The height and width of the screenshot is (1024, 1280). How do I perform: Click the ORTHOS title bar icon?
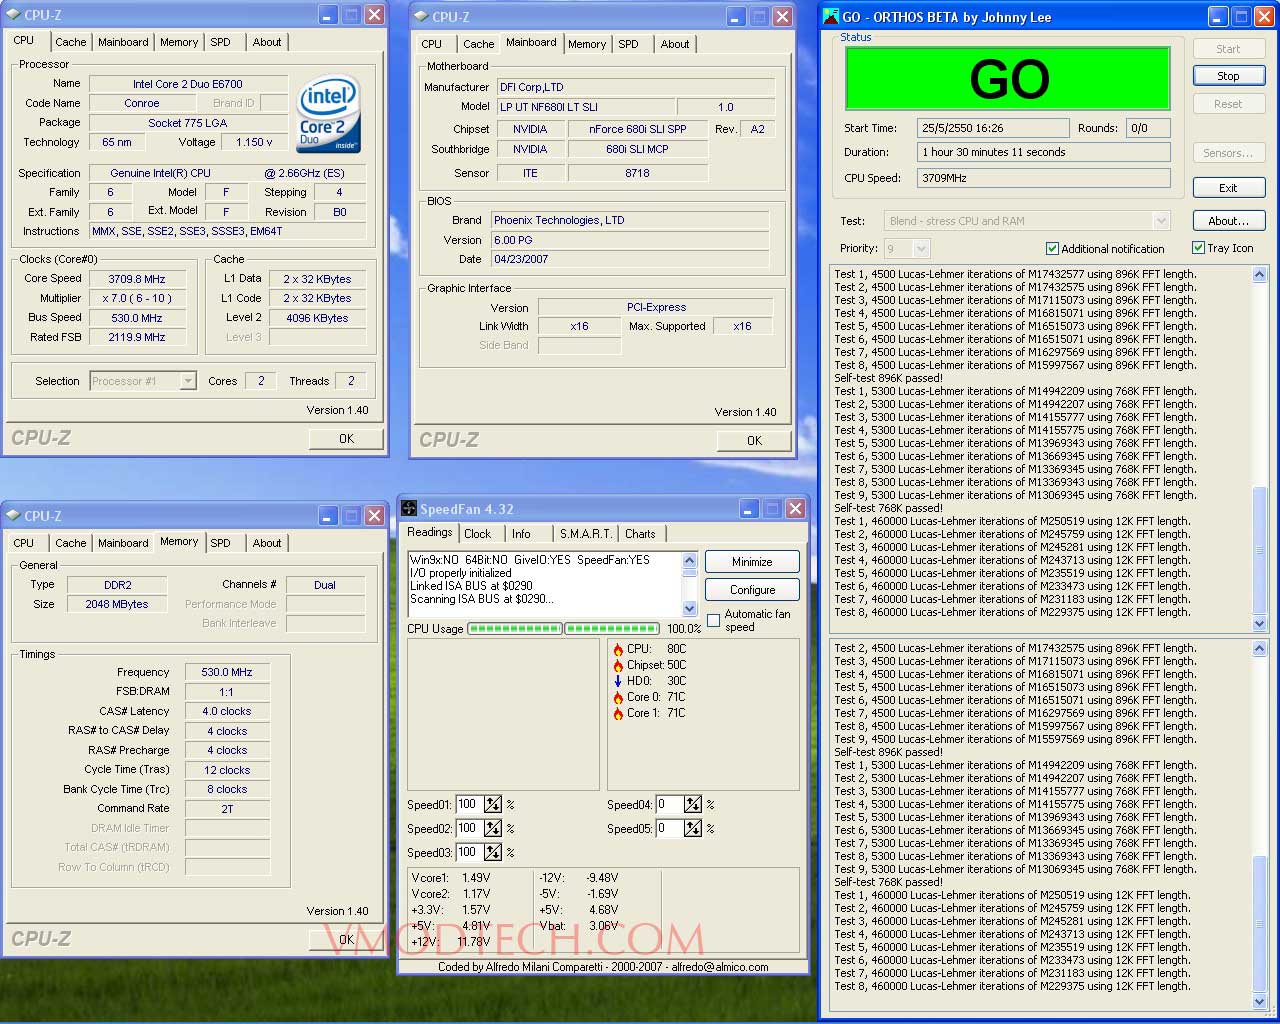tap(831, 16)
